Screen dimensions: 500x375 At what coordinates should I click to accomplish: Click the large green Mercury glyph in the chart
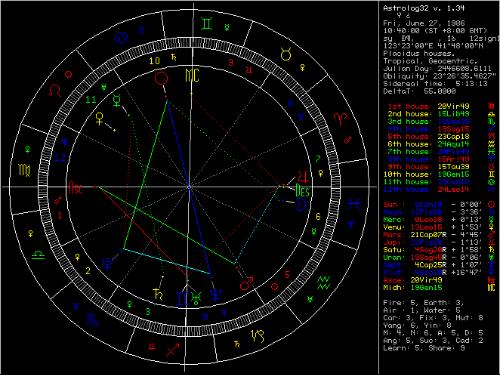pyautogui.click(x=117, y=100)
